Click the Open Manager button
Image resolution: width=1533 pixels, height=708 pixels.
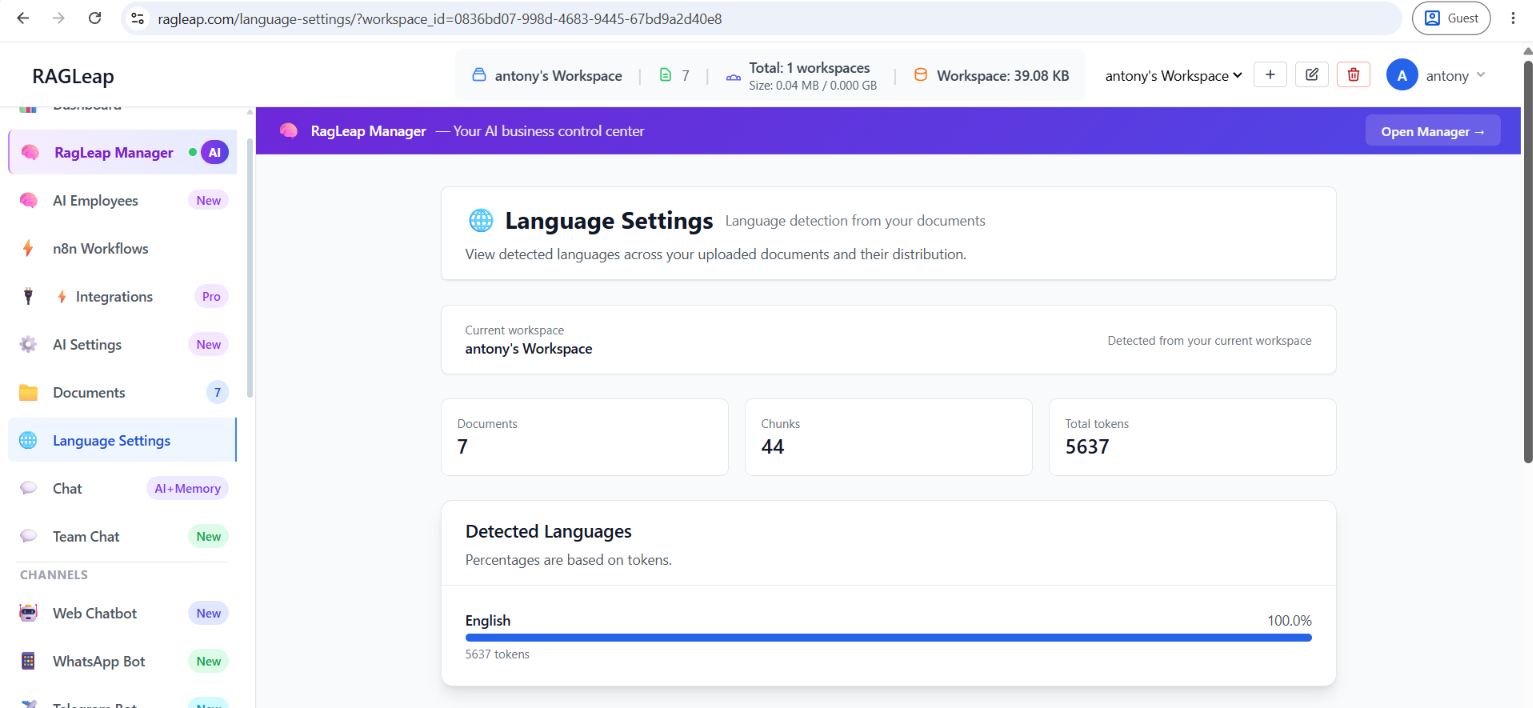coord(1433,131)
